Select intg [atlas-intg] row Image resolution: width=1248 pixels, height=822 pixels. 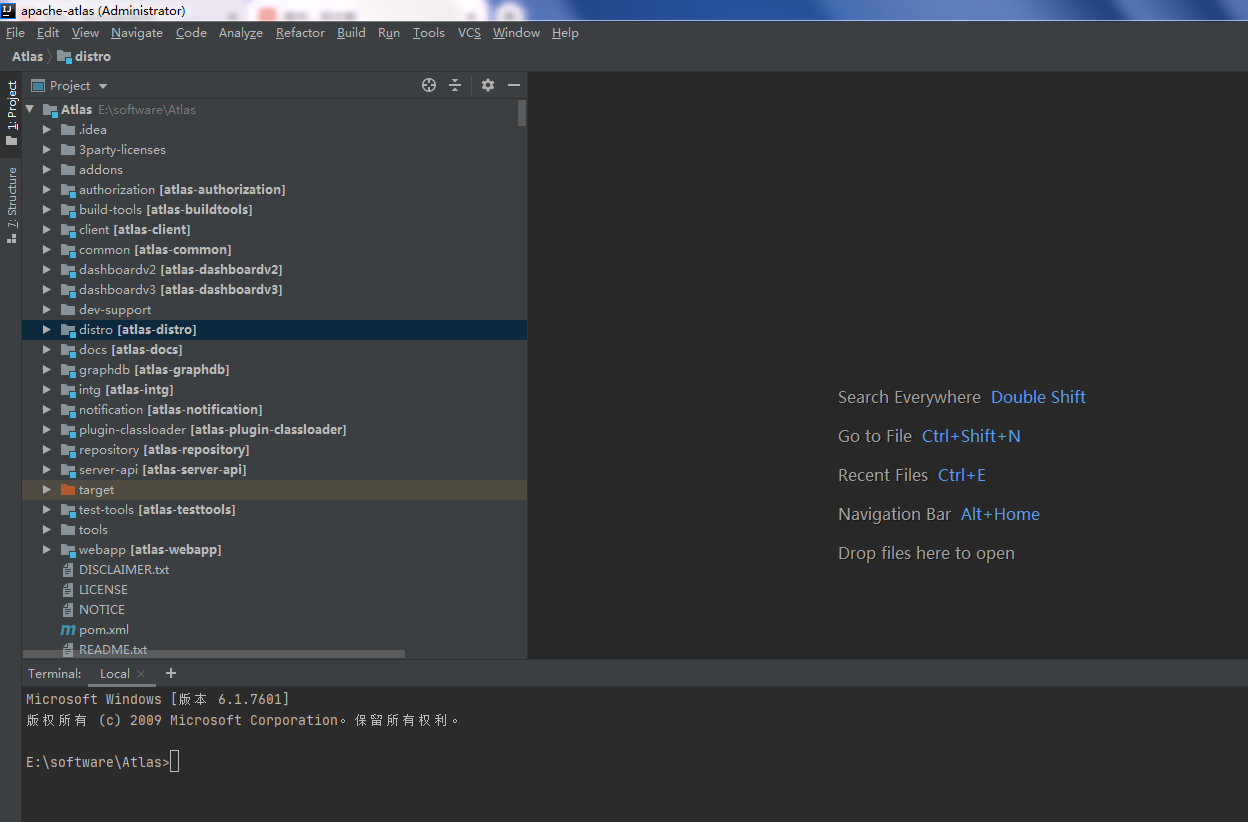274,390
